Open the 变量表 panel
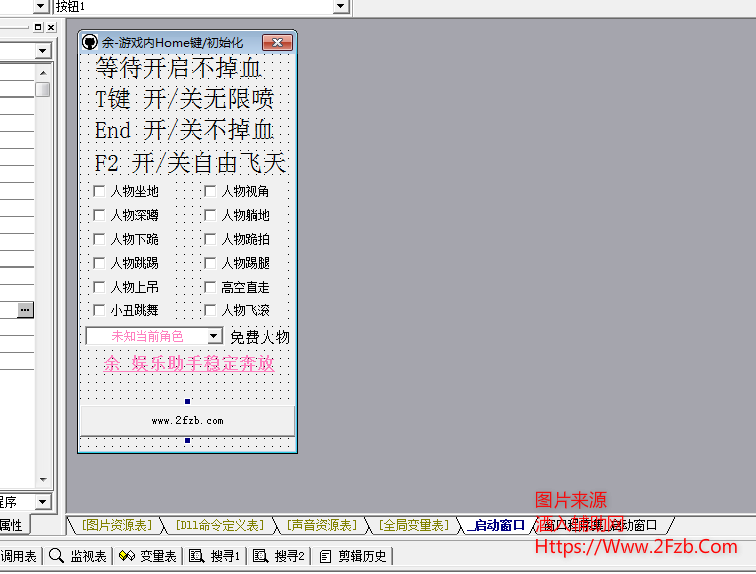The image size is (756, 574). (x=148, y=556)
